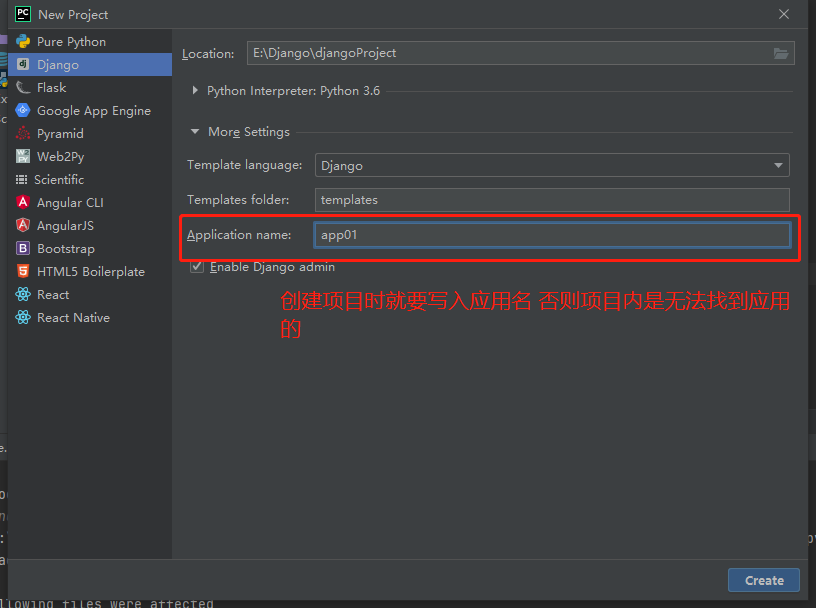Pick the HTML5 Boilerplate icon

point(23,271)
